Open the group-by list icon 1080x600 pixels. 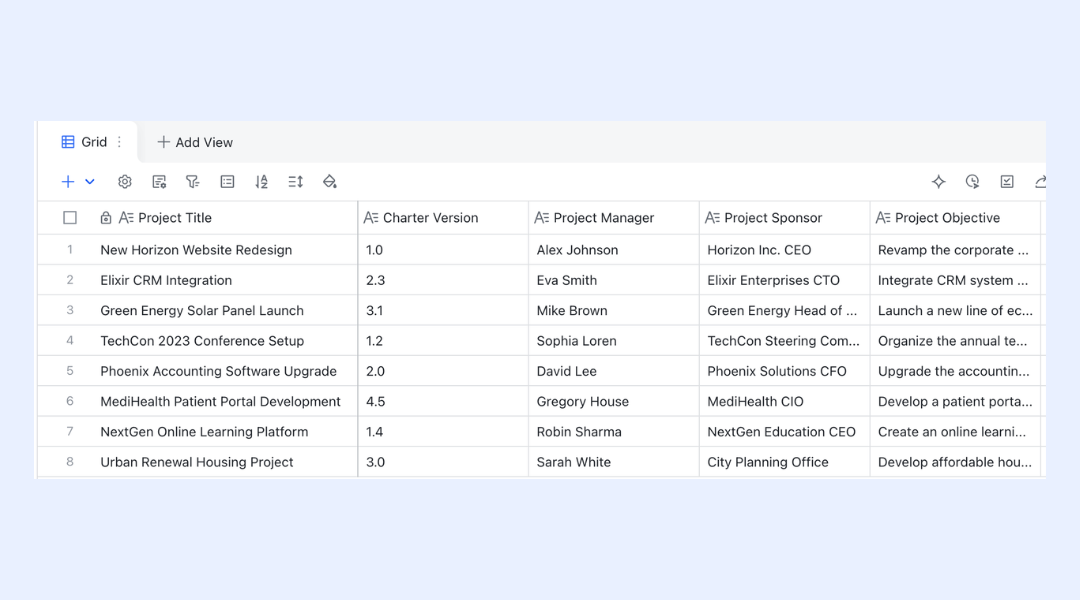[x=227, y=182]
